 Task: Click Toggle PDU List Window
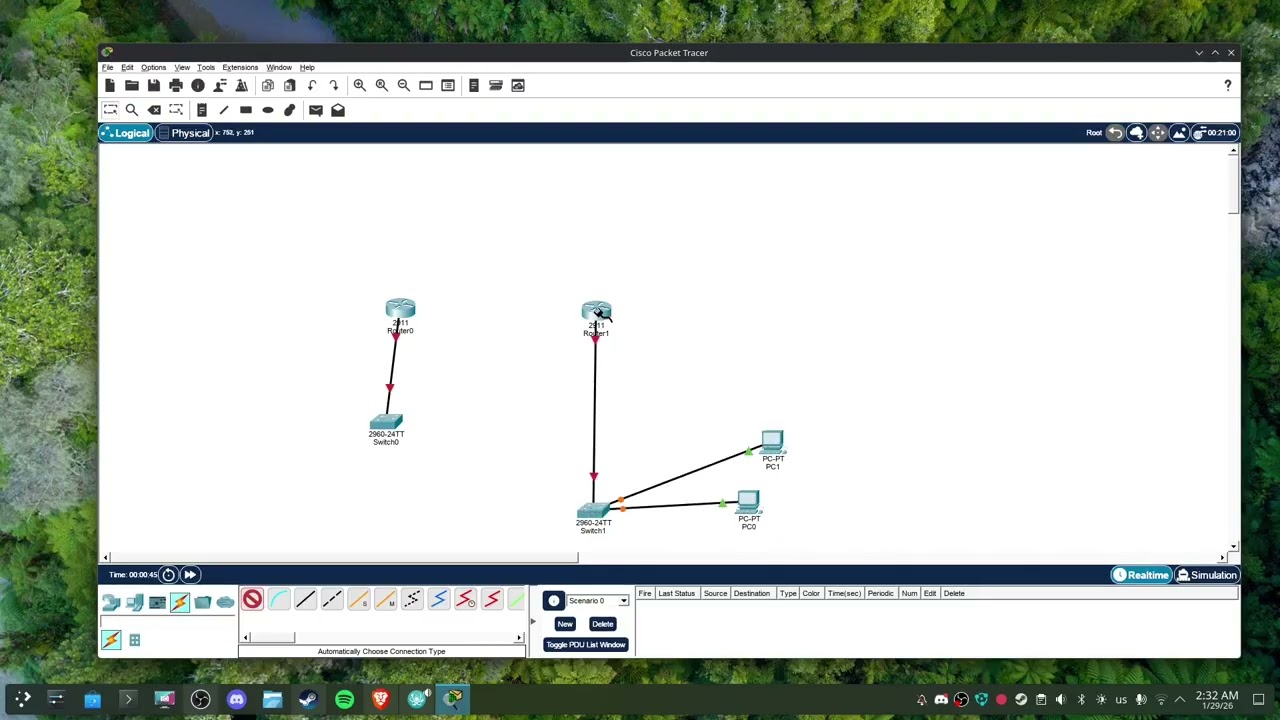coord(586,645)
